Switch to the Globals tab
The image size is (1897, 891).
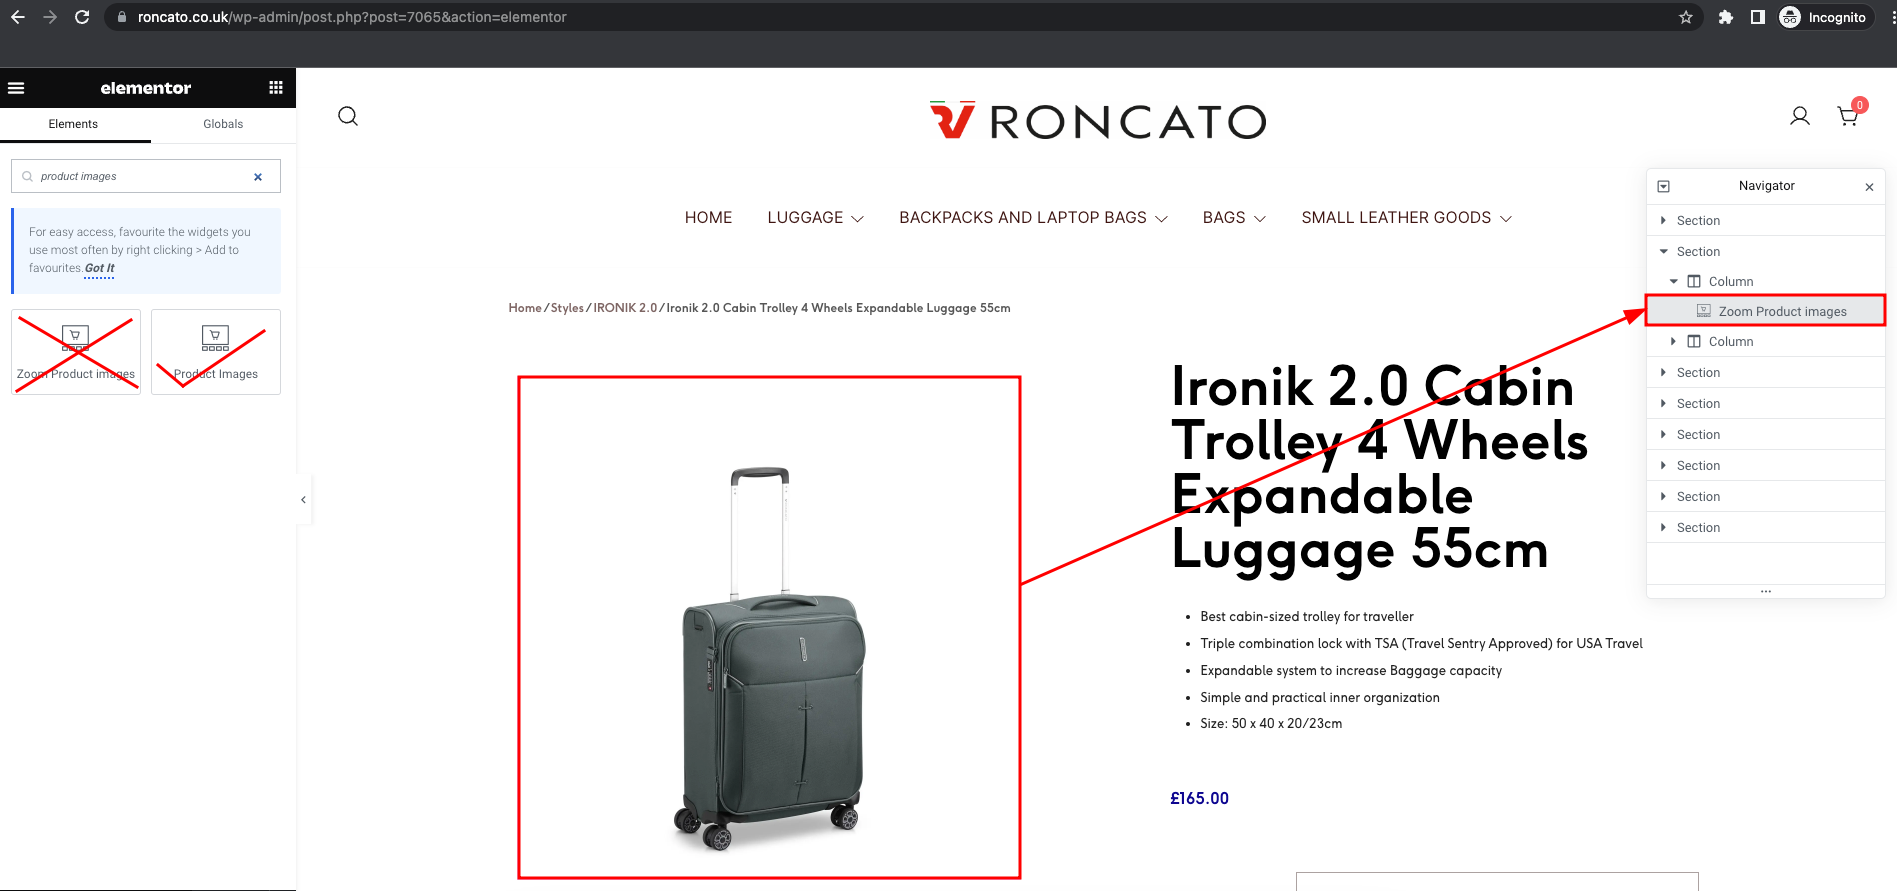coord(223,124)
